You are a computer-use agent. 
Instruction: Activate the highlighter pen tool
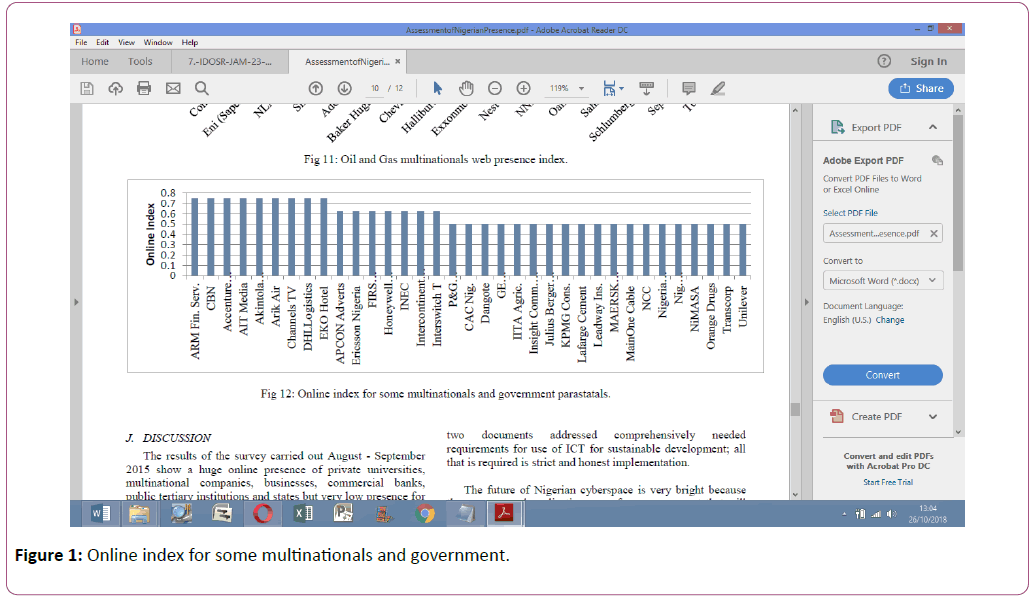pos(717,88)
